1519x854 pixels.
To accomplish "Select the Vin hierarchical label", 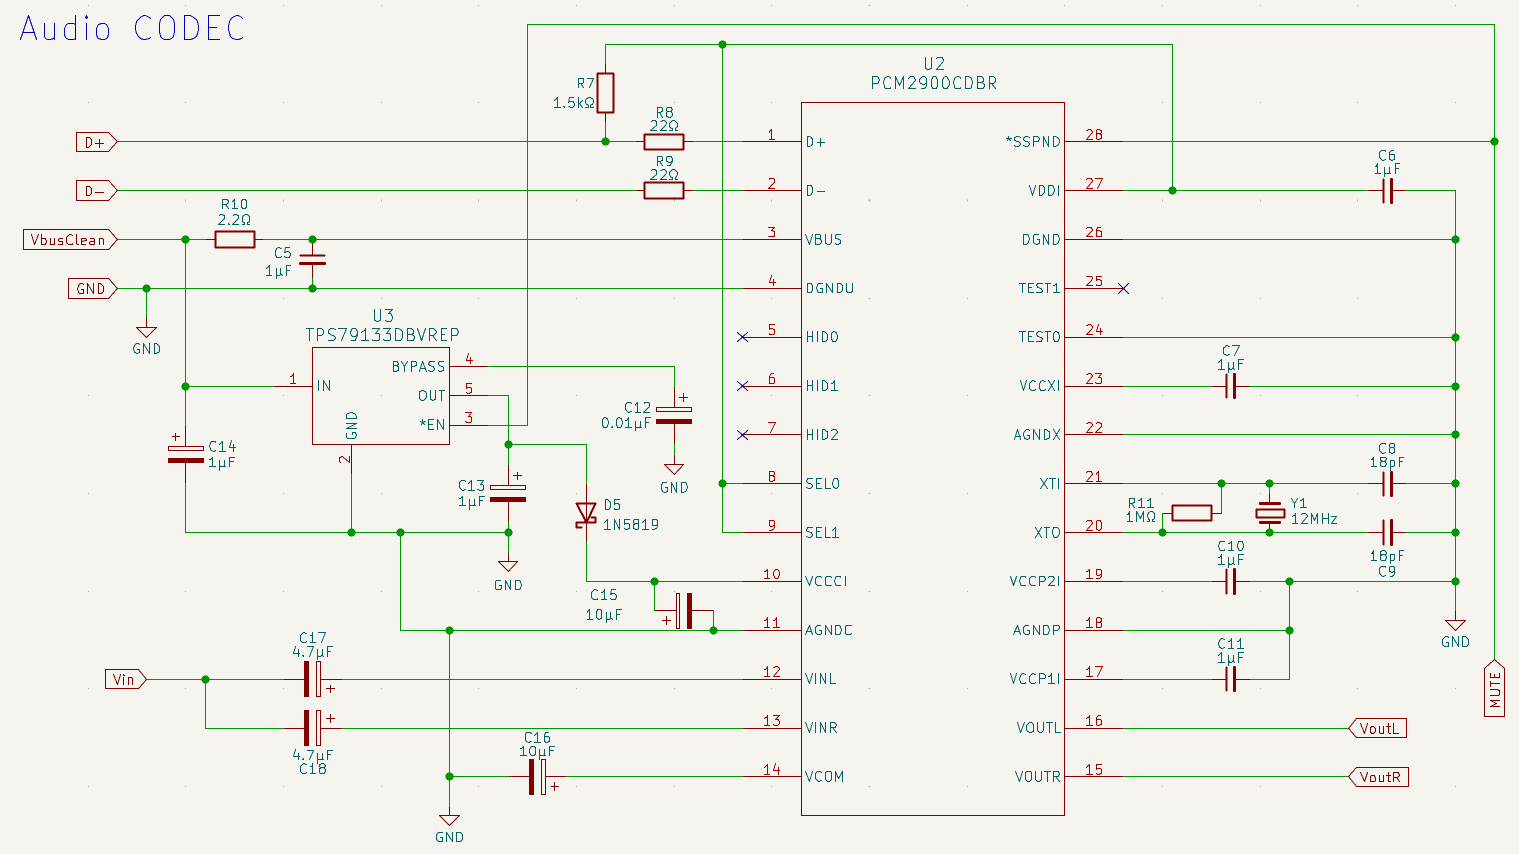I will [126, 679].
